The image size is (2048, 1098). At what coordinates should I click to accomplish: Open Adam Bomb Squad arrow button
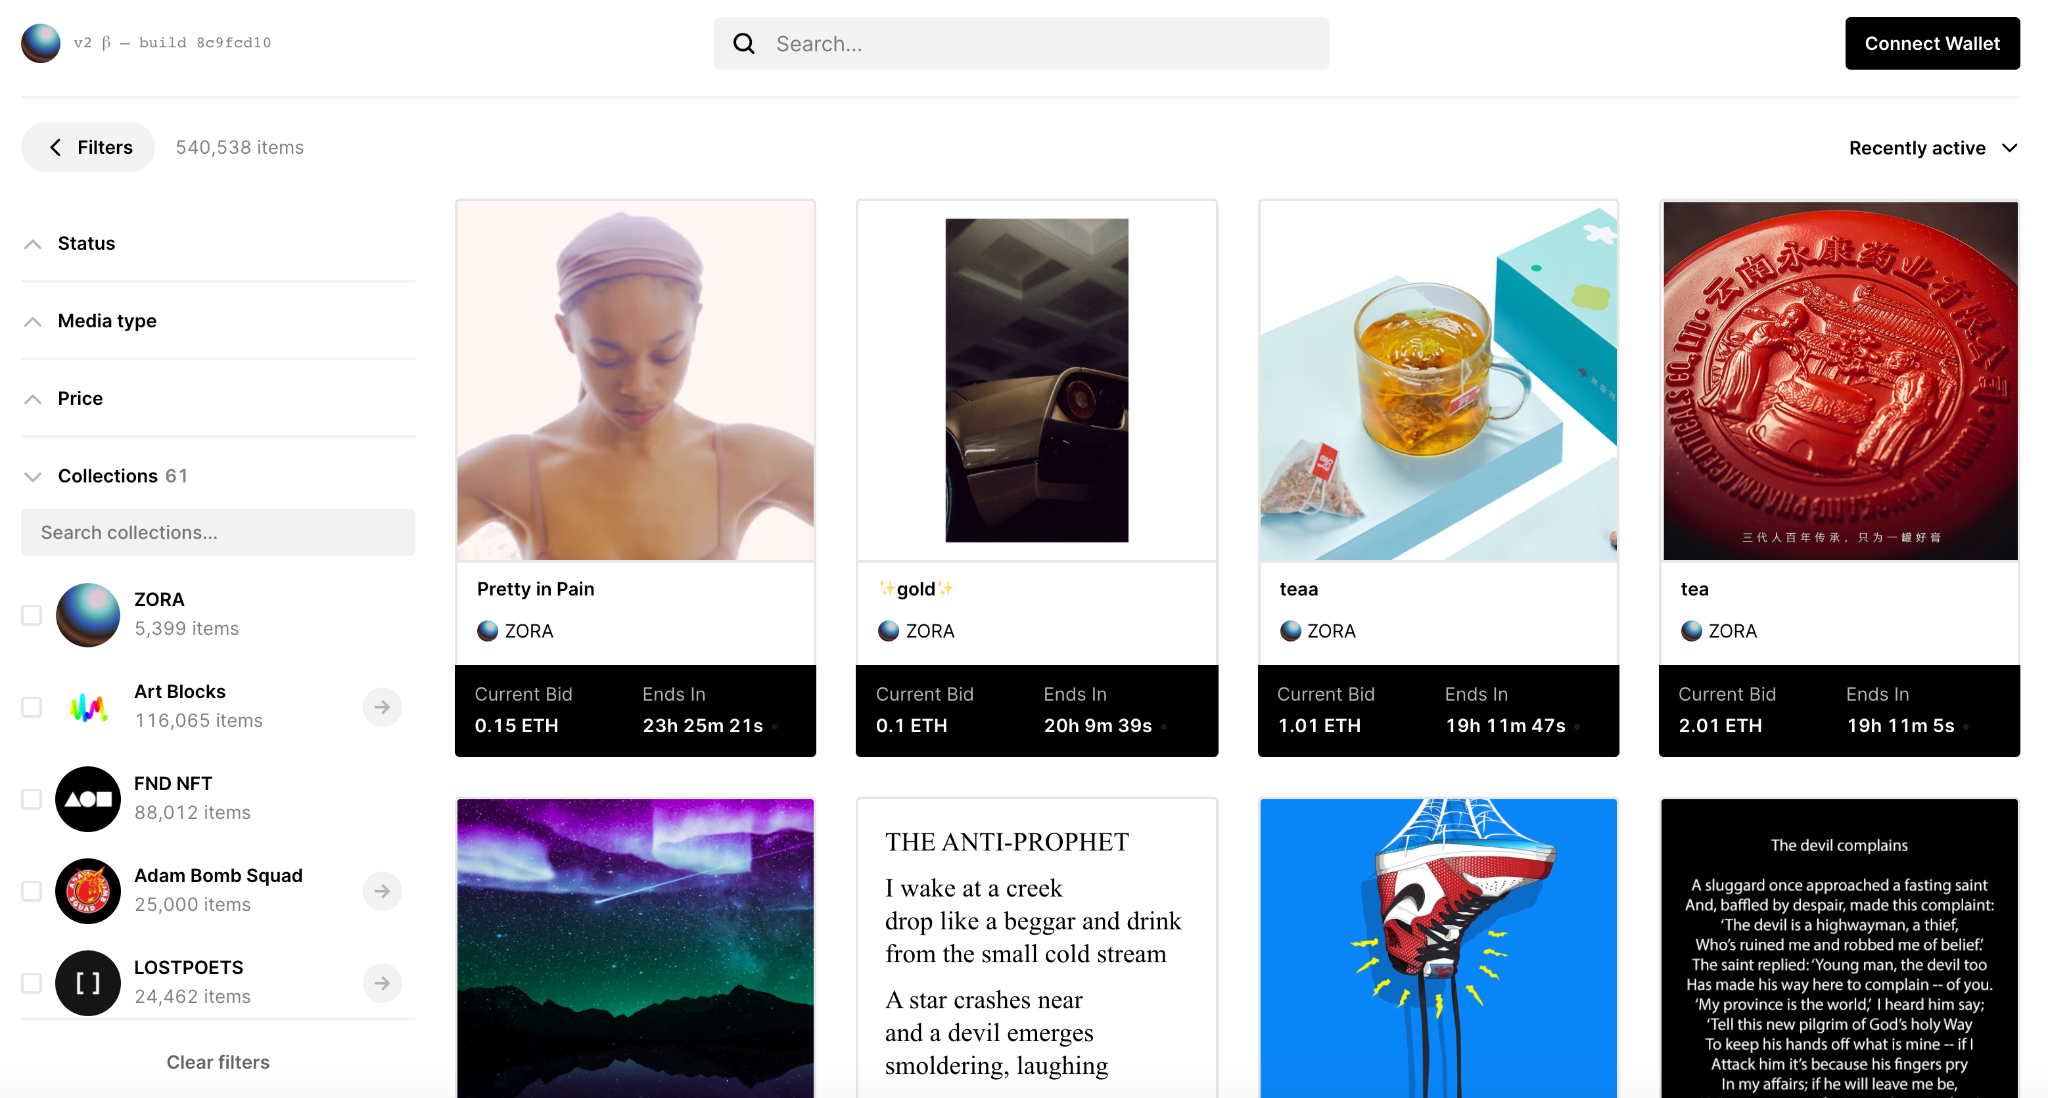coord(382,891)
